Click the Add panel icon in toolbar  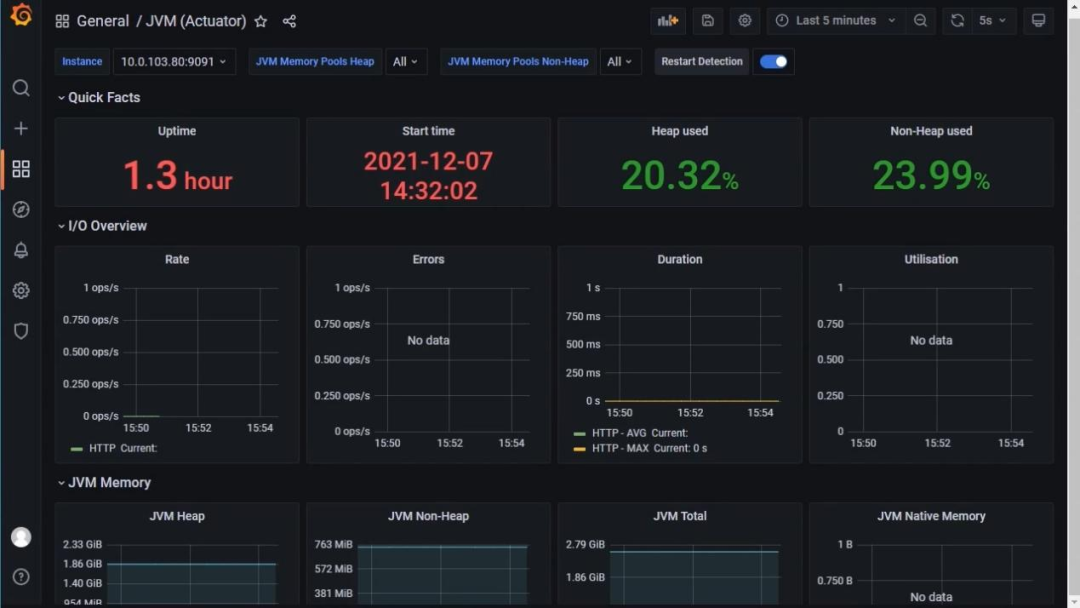667,21
